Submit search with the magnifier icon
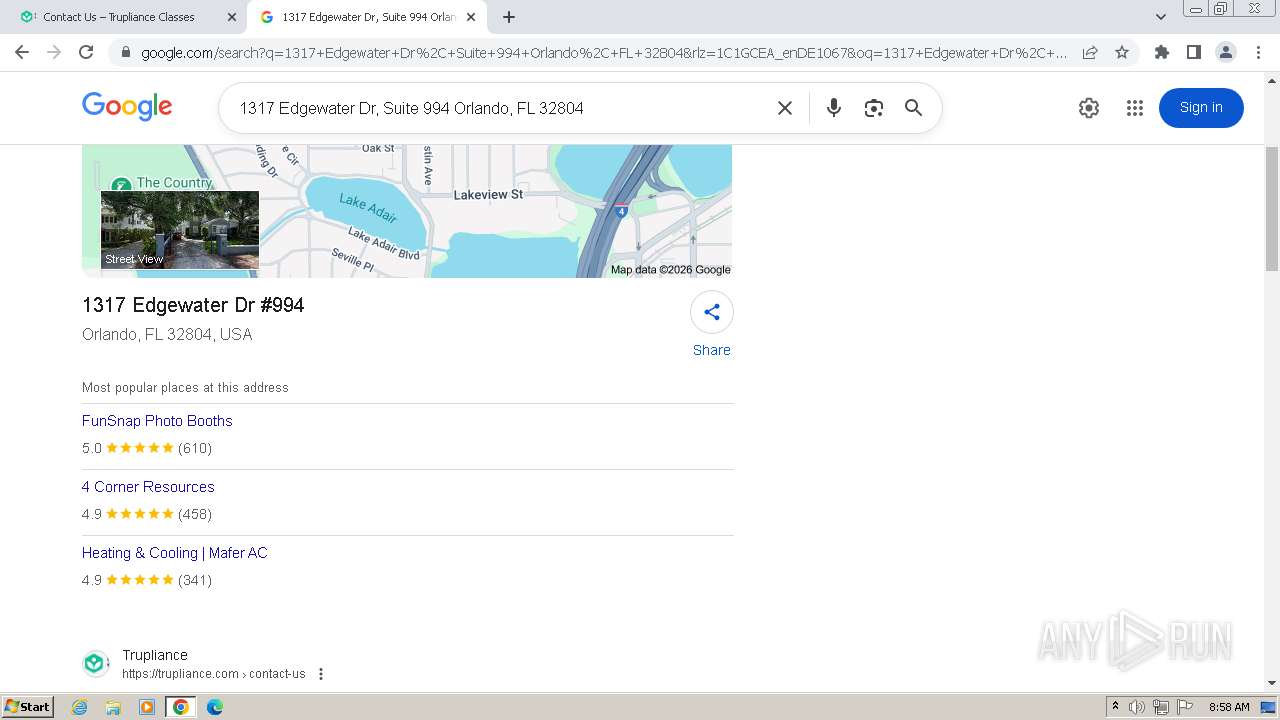The height and width of the screenshot is (720, 1280). [913, 108]
